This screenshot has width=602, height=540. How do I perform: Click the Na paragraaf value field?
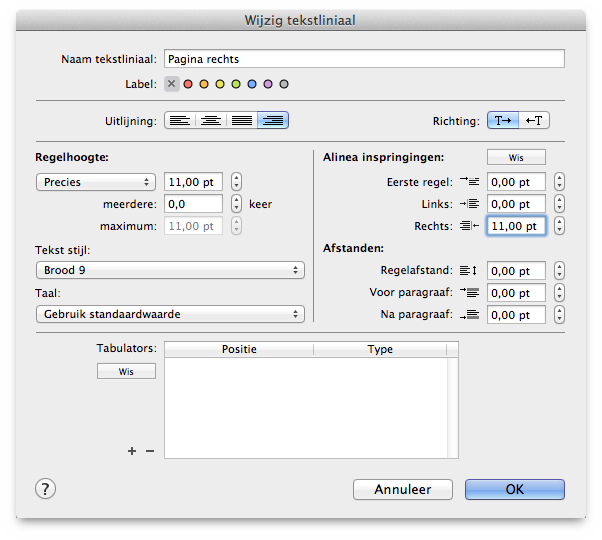[516, 315]
